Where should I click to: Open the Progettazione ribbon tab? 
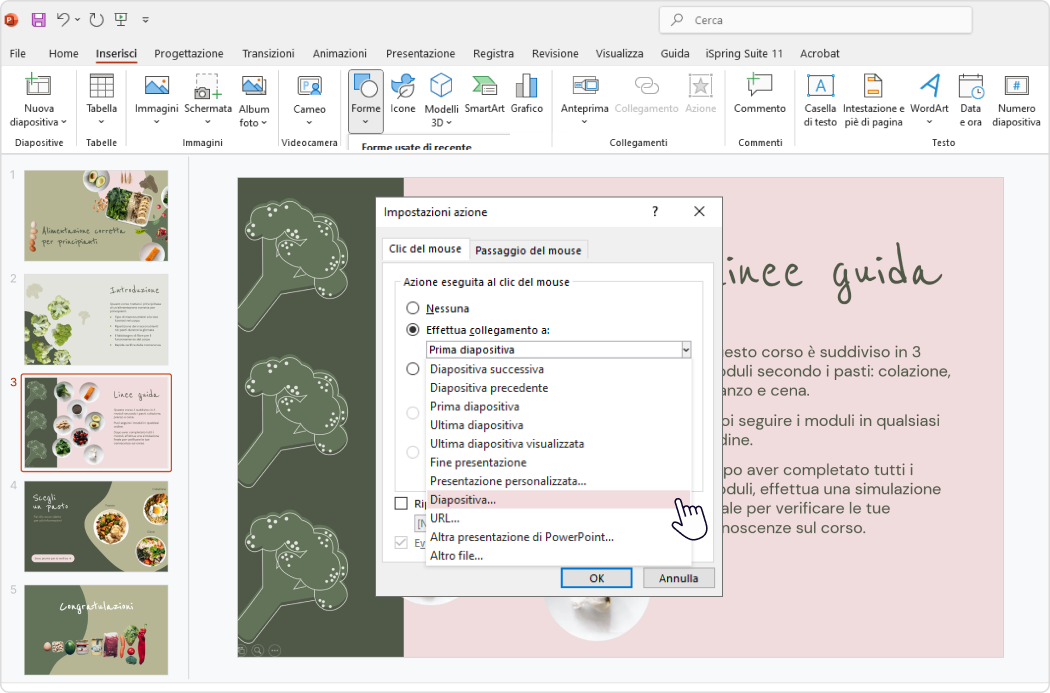[x=189, y=53]
